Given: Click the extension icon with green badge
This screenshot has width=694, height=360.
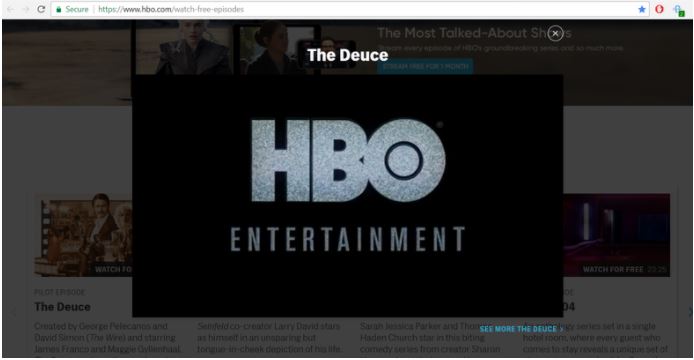Looking at the screenshot, I should (678, 10).
